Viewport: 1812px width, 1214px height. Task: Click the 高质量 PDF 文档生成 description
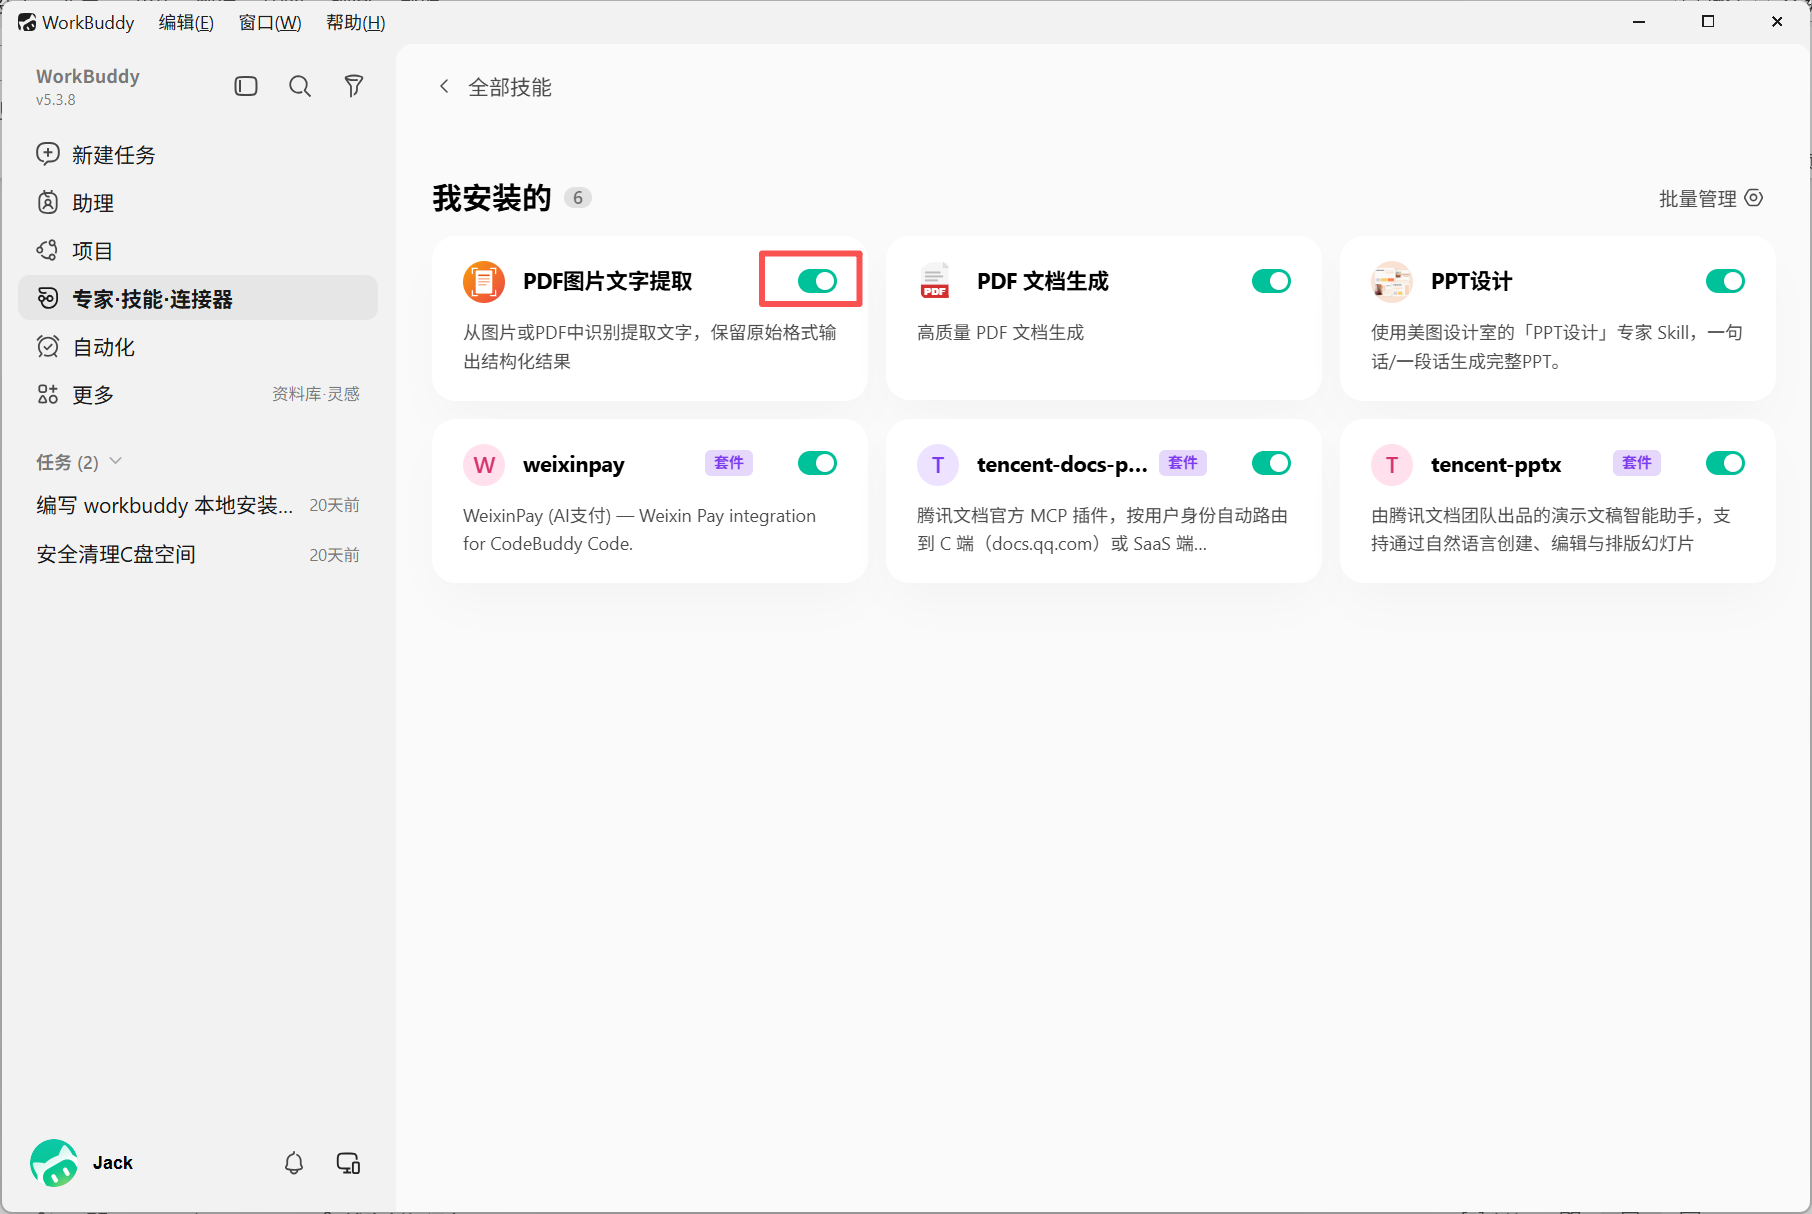click(x=1000, y=332)
